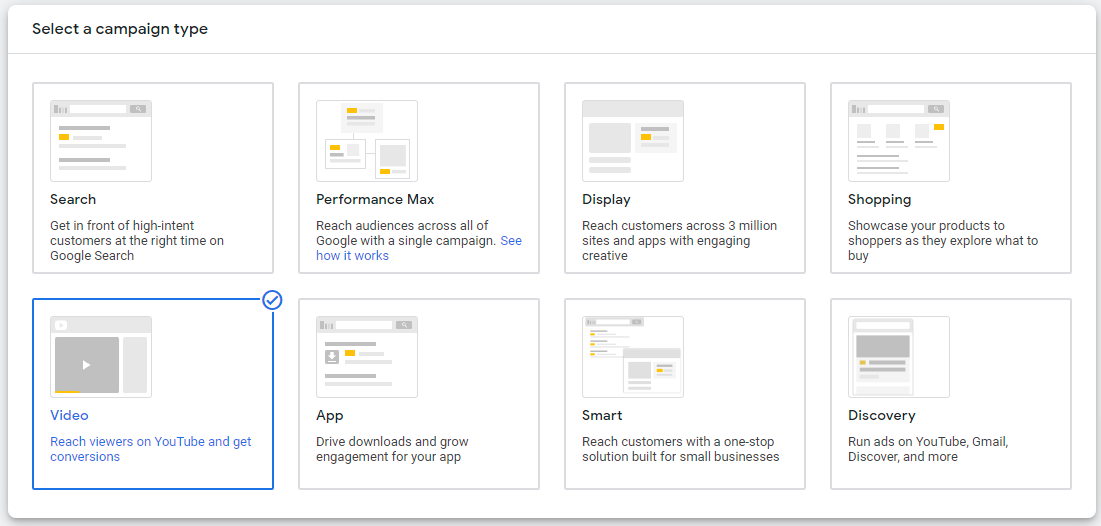The image size is (1101, 526).
Task: Open the 'See how it works' link
Action: 419,248
